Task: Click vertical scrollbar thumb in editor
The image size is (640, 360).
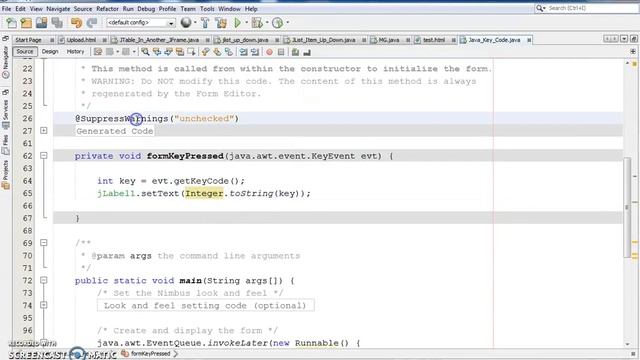Action: click(627, 207)
